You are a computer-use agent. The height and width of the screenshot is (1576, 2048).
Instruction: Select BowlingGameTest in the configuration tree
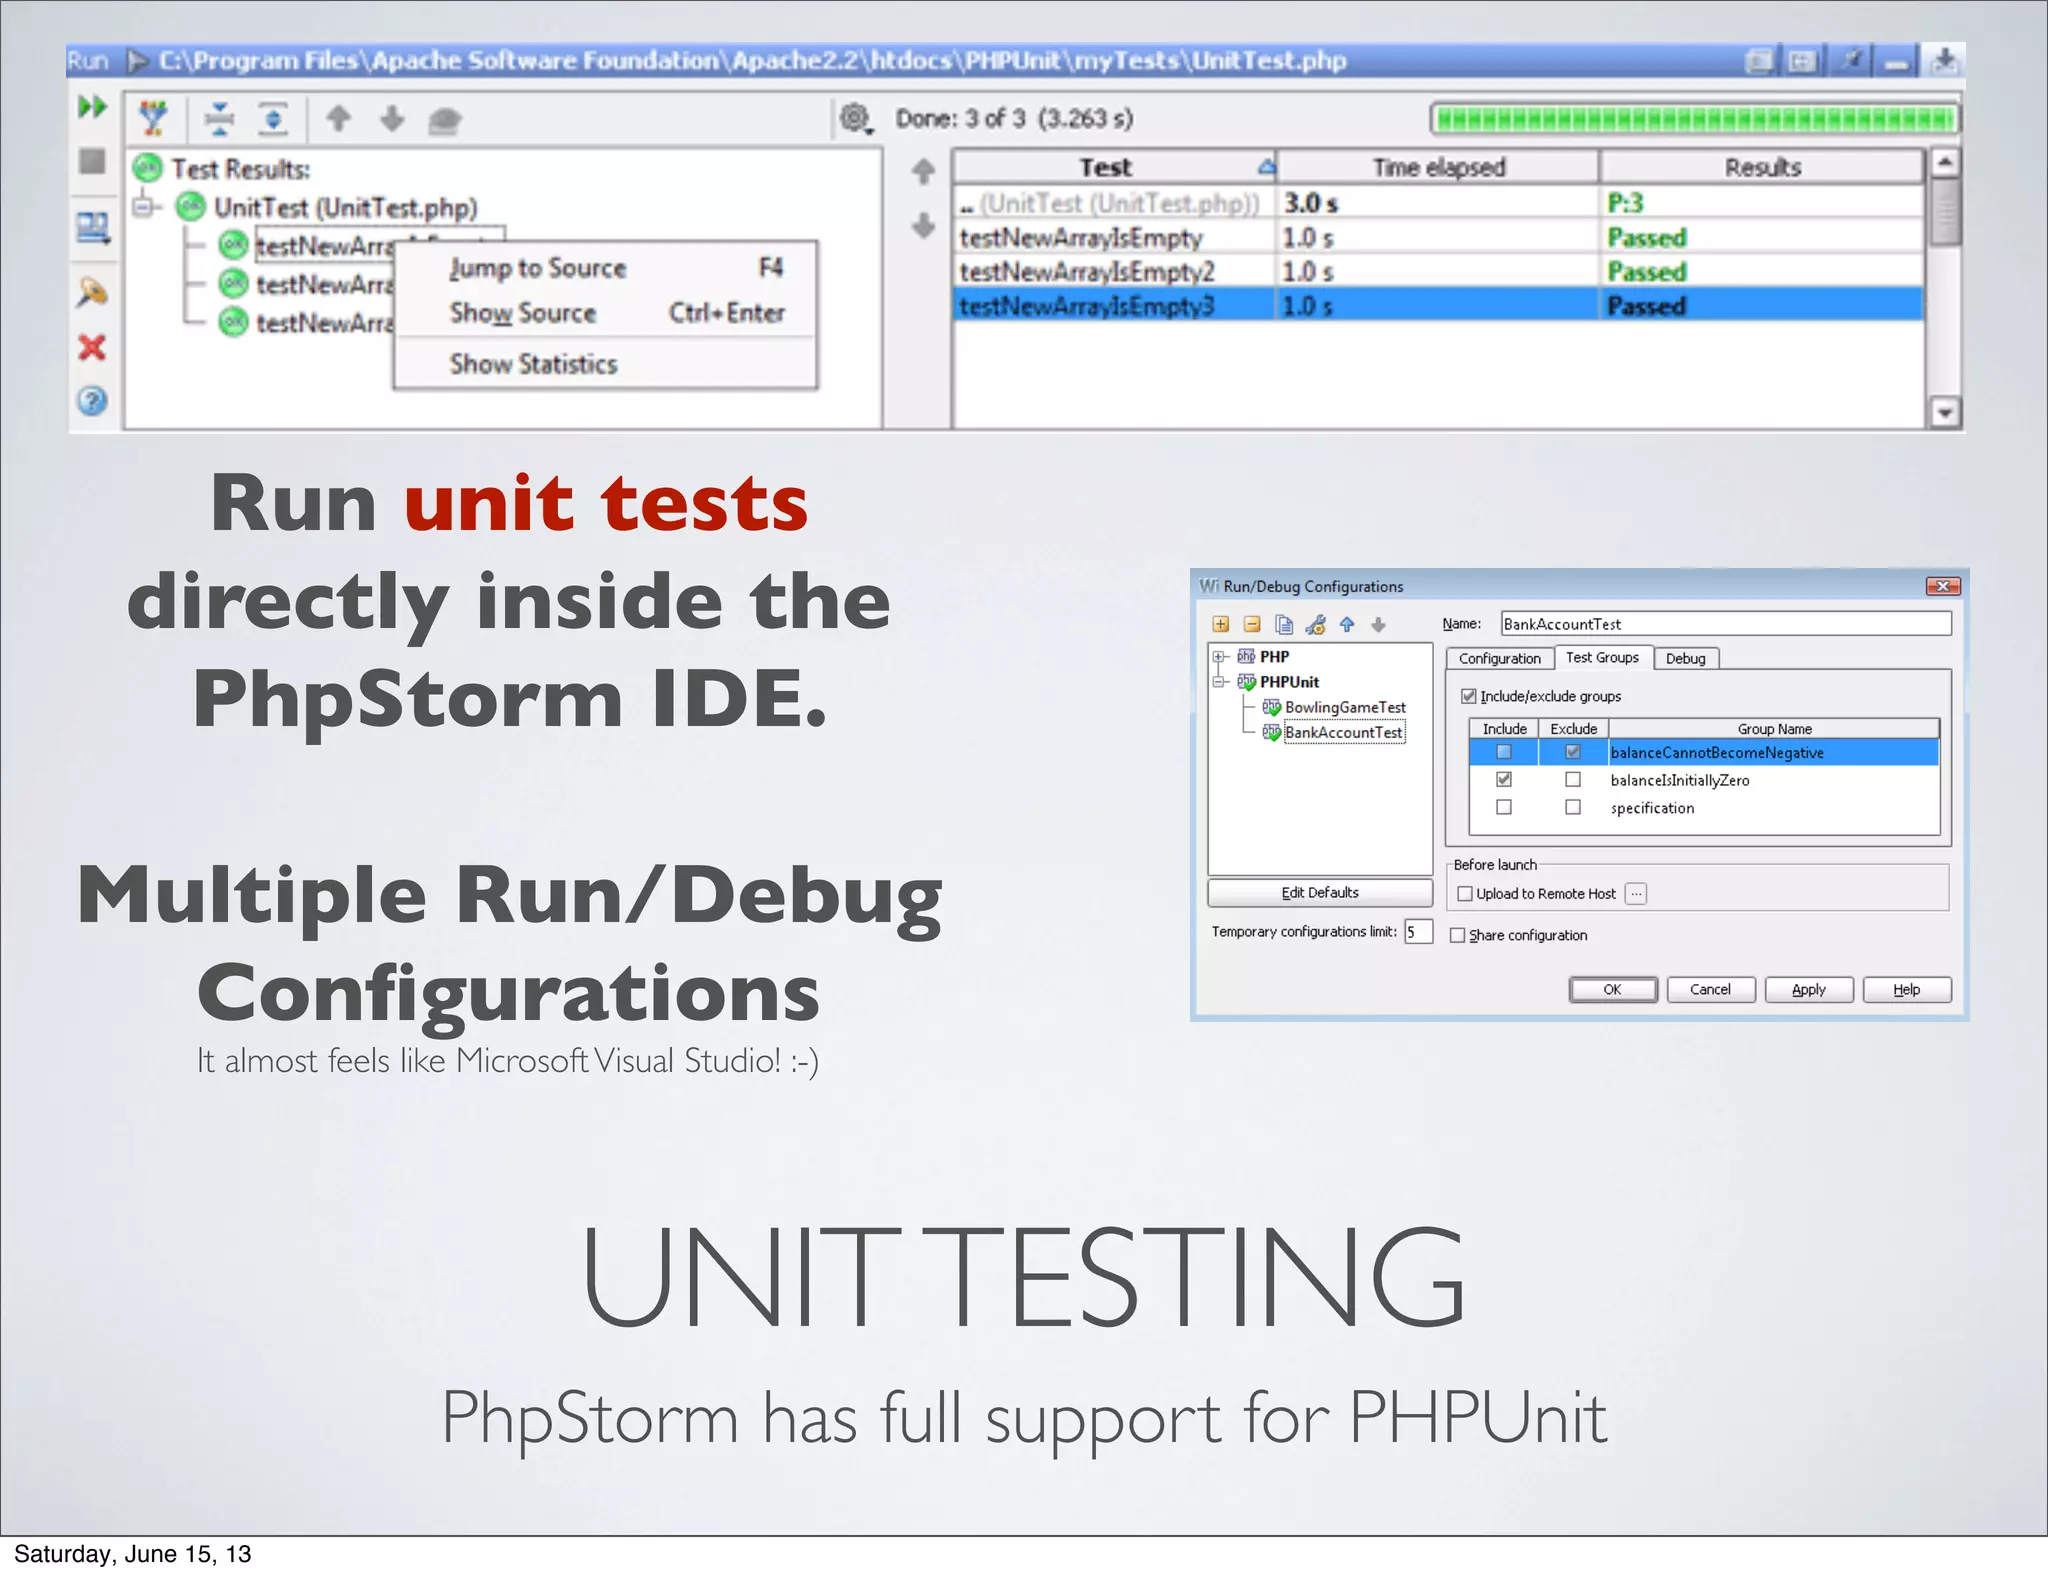[1345, 707]
